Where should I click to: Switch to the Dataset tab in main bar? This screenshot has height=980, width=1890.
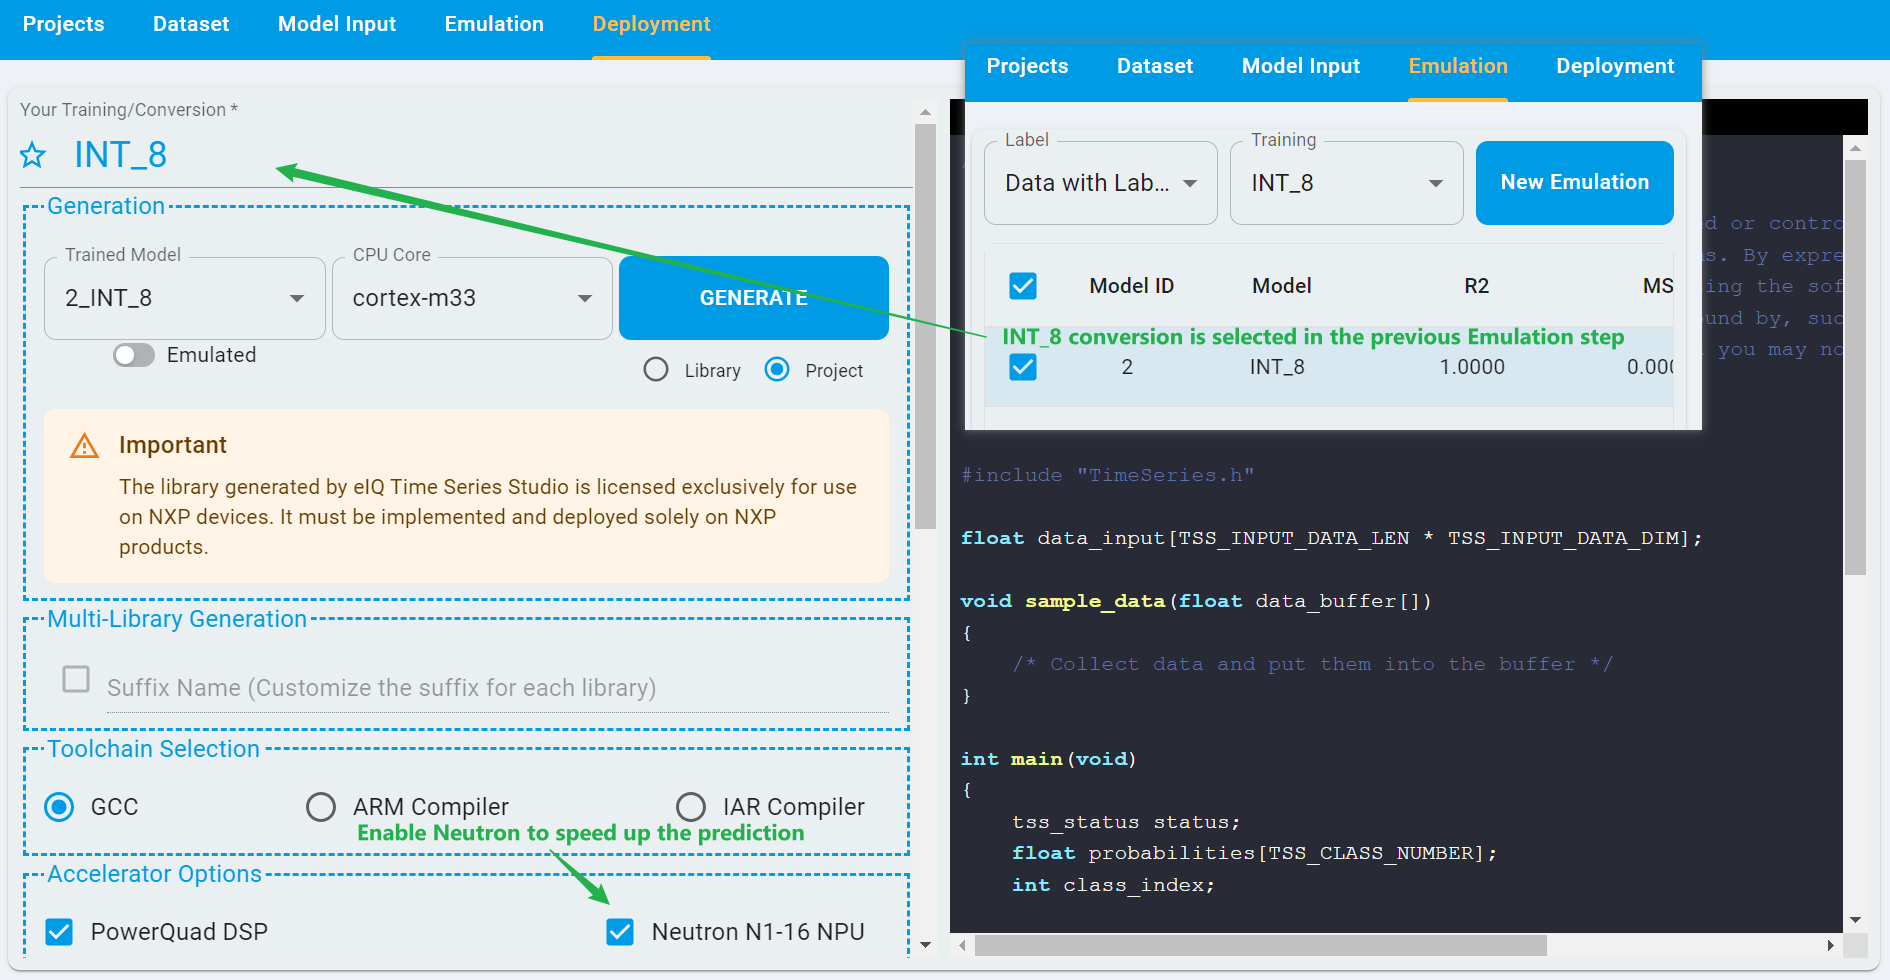(x=191, y=24)
